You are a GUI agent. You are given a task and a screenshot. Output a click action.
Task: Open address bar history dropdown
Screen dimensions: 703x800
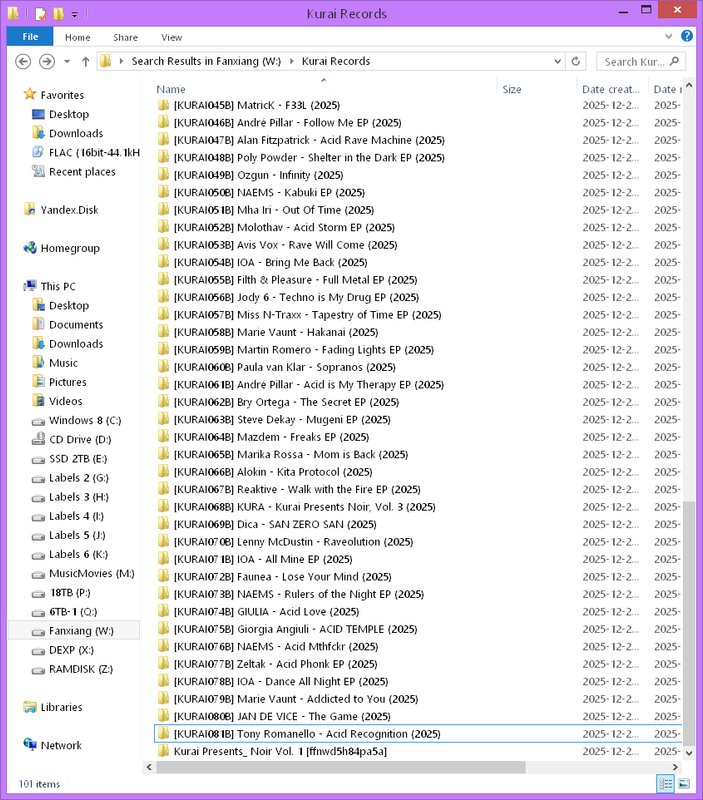coord(558,61)
